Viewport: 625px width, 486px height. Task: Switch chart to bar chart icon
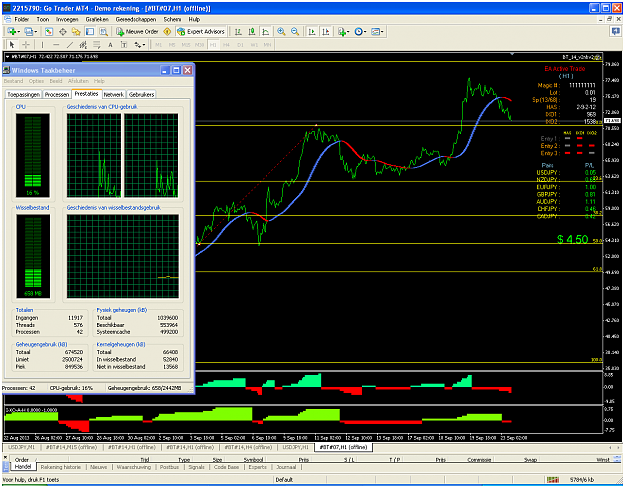pyautogui.click(x=238, y=31)
